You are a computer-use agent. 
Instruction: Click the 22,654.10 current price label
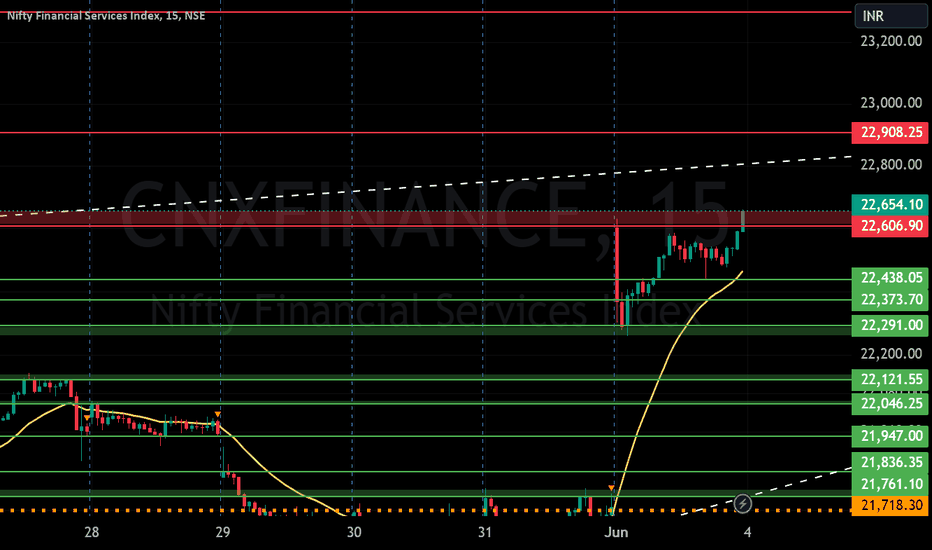[x=890, y=205]
